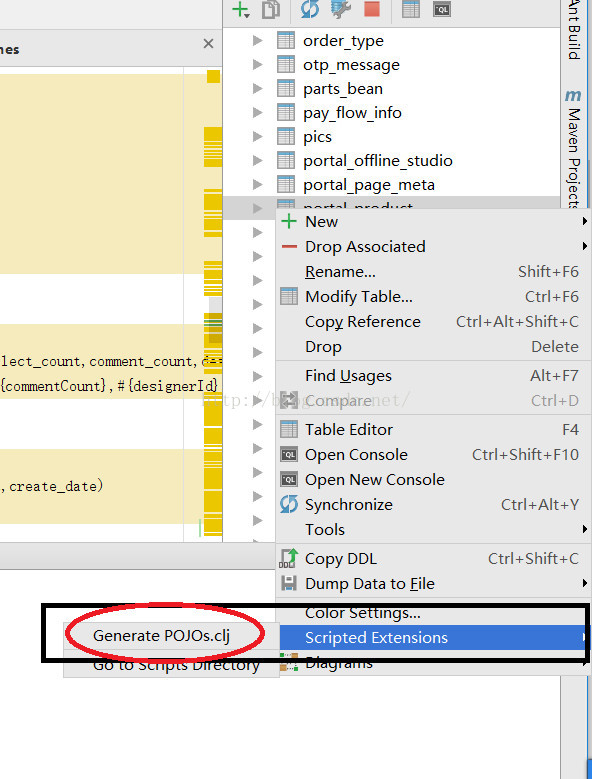
Task: Open the table editor toolbar icon
Action: click(411, 9)
